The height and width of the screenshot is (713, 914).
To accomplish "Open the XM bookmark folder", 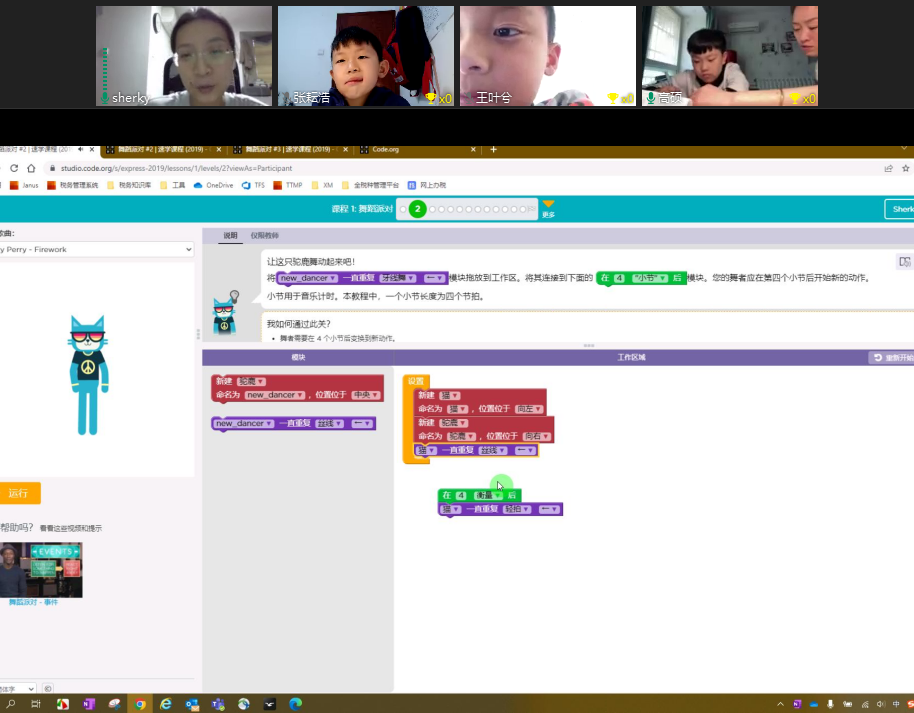I will tap(322, 185).
